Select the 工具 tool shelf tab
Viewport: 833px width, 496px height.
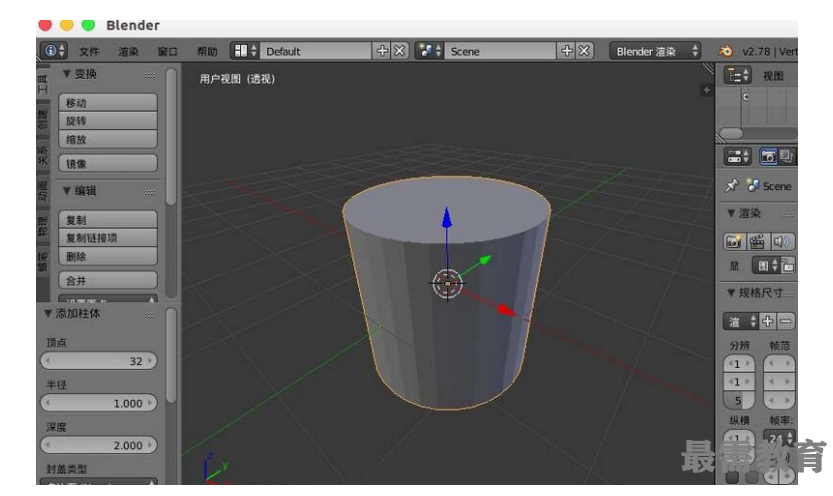[42, 84]
